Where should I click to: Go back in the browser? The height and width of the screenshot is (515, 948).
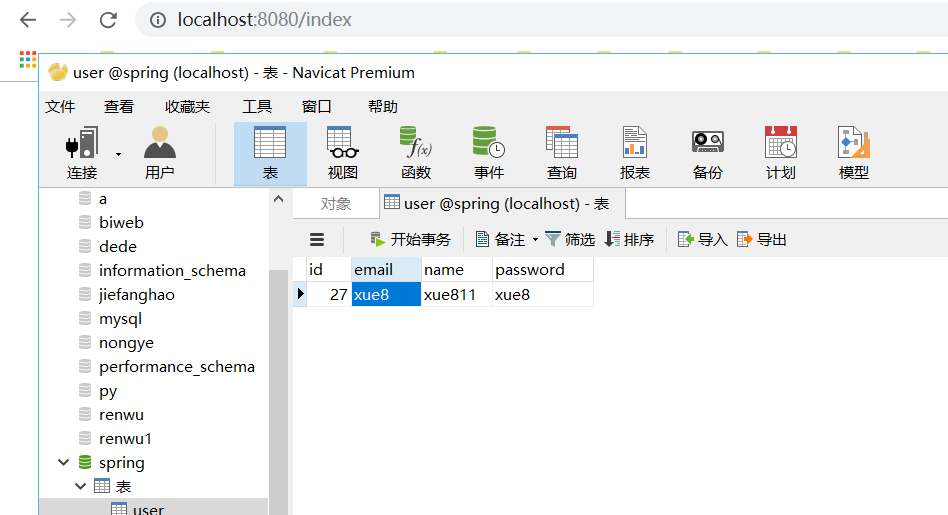click(x=28, y=20)
